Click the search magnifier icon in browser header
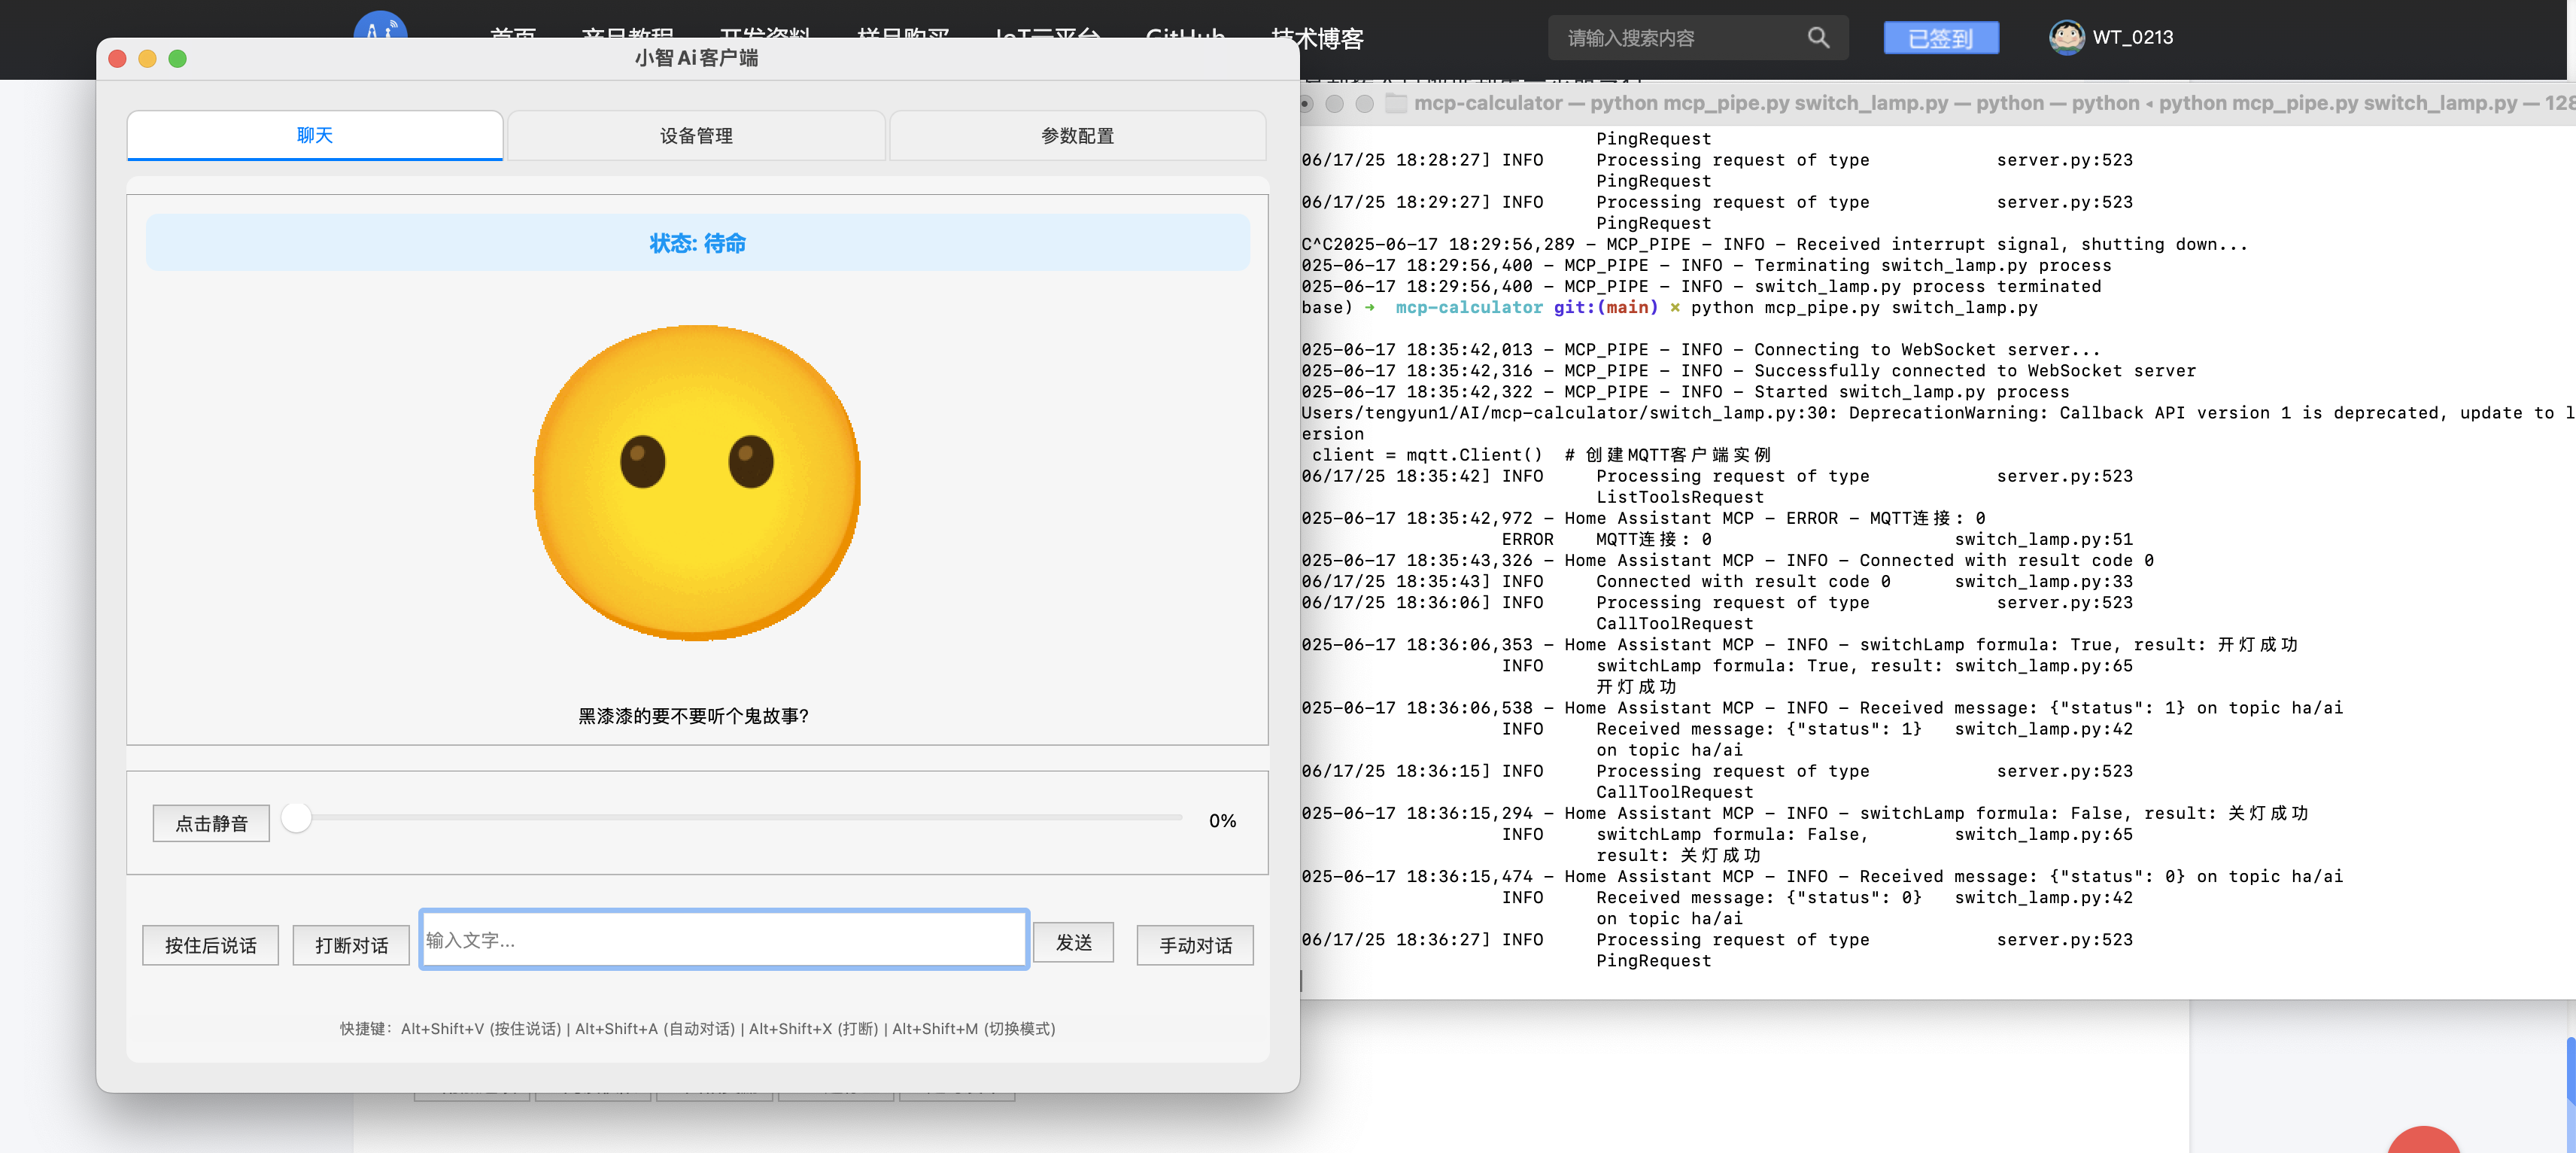Viewport: 2576px width, 1153px height. pos(1818,38)
